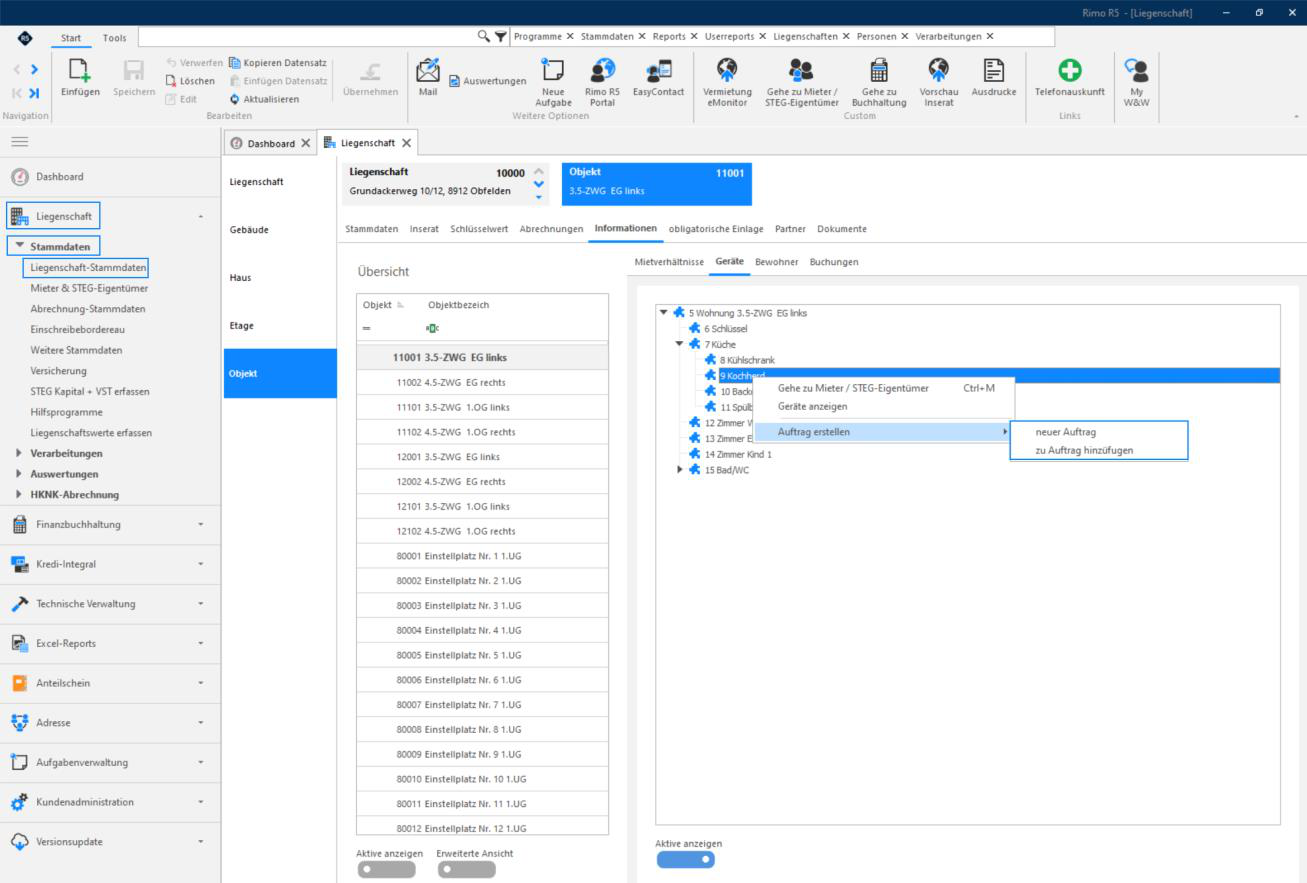Viewport: 1307px width, 883px height.
Task: Select row 11002 4.5-ZWG EG rechts
Action: pos(482,383)
